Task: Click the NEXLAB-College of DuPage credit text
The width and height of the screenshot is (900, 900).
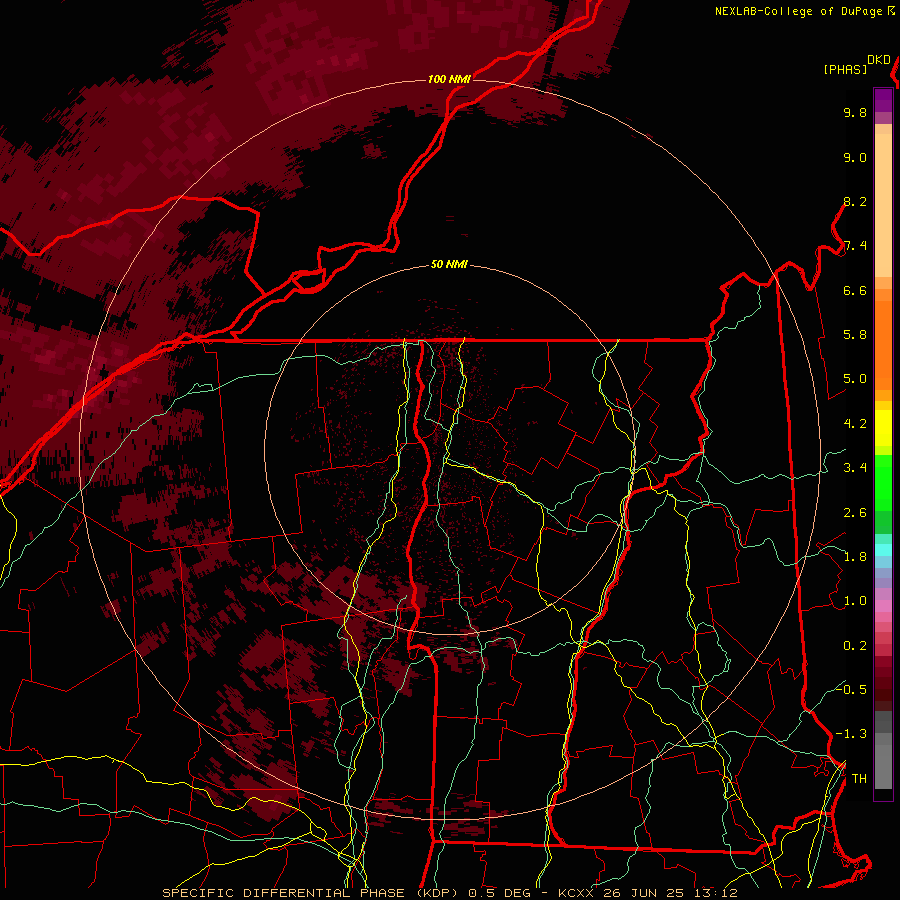Action: (x=801, y=11)
